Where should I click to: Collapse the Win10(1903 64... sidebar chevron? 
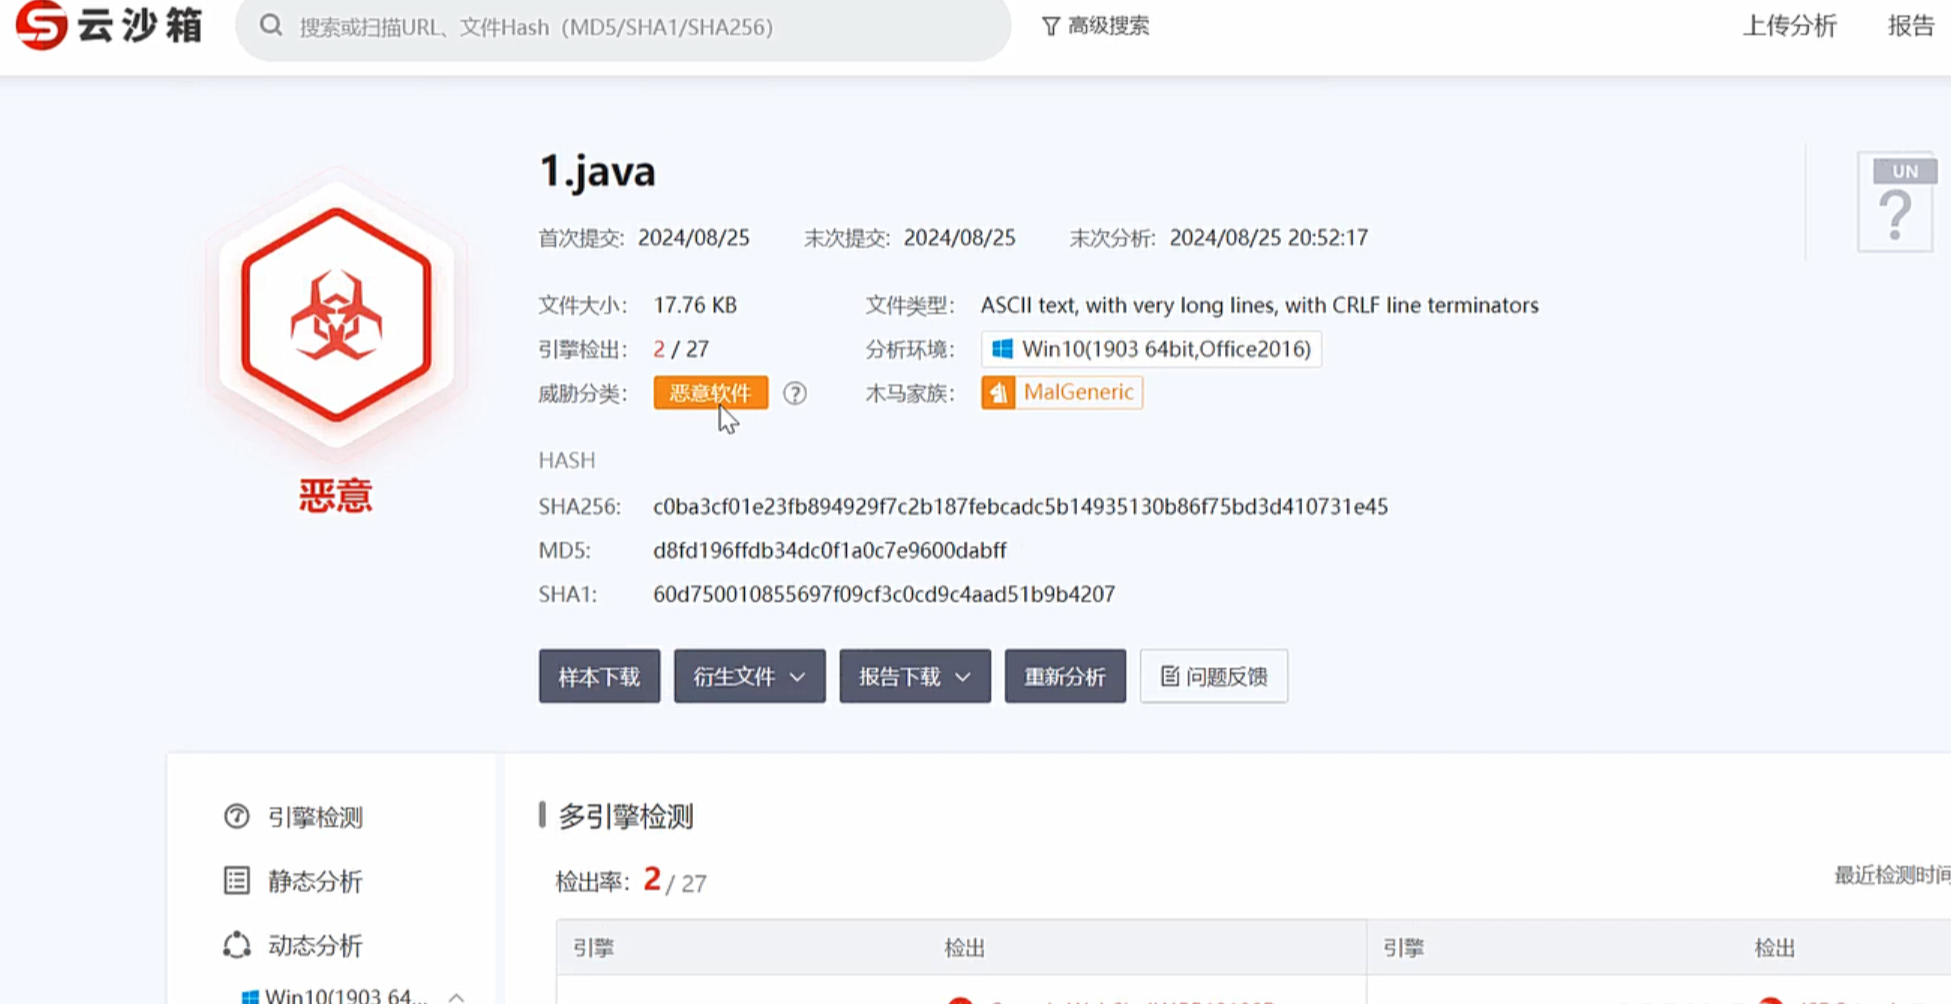[x=457, y=997]
